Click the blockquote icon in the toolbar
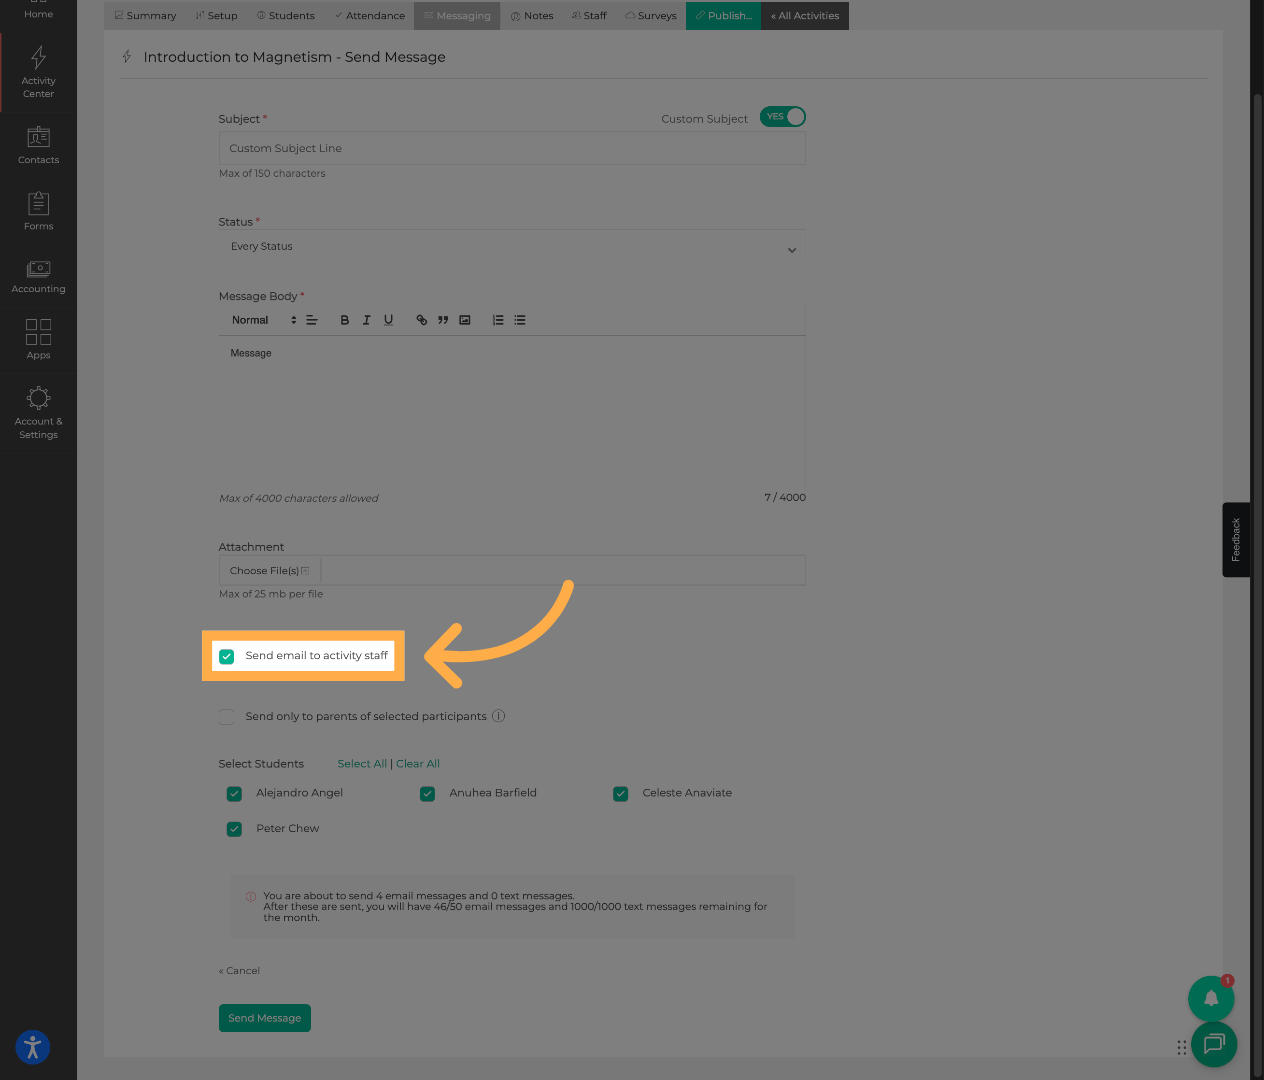 pos(443,320)
